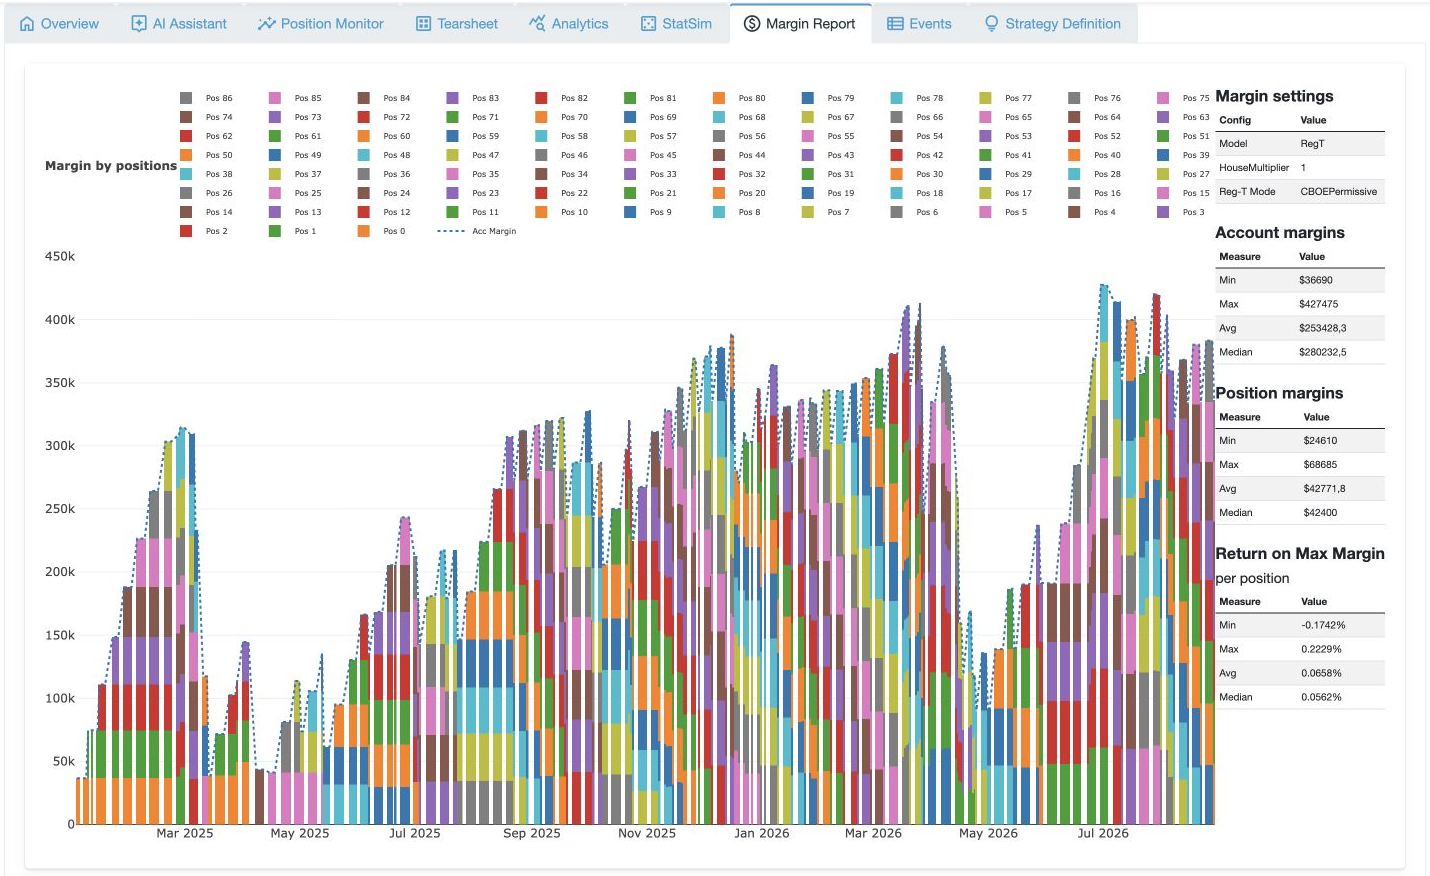This screenshot has height=876, width=1430.
Task: Select account margin median $280232,5
Action: (1323, 352)
